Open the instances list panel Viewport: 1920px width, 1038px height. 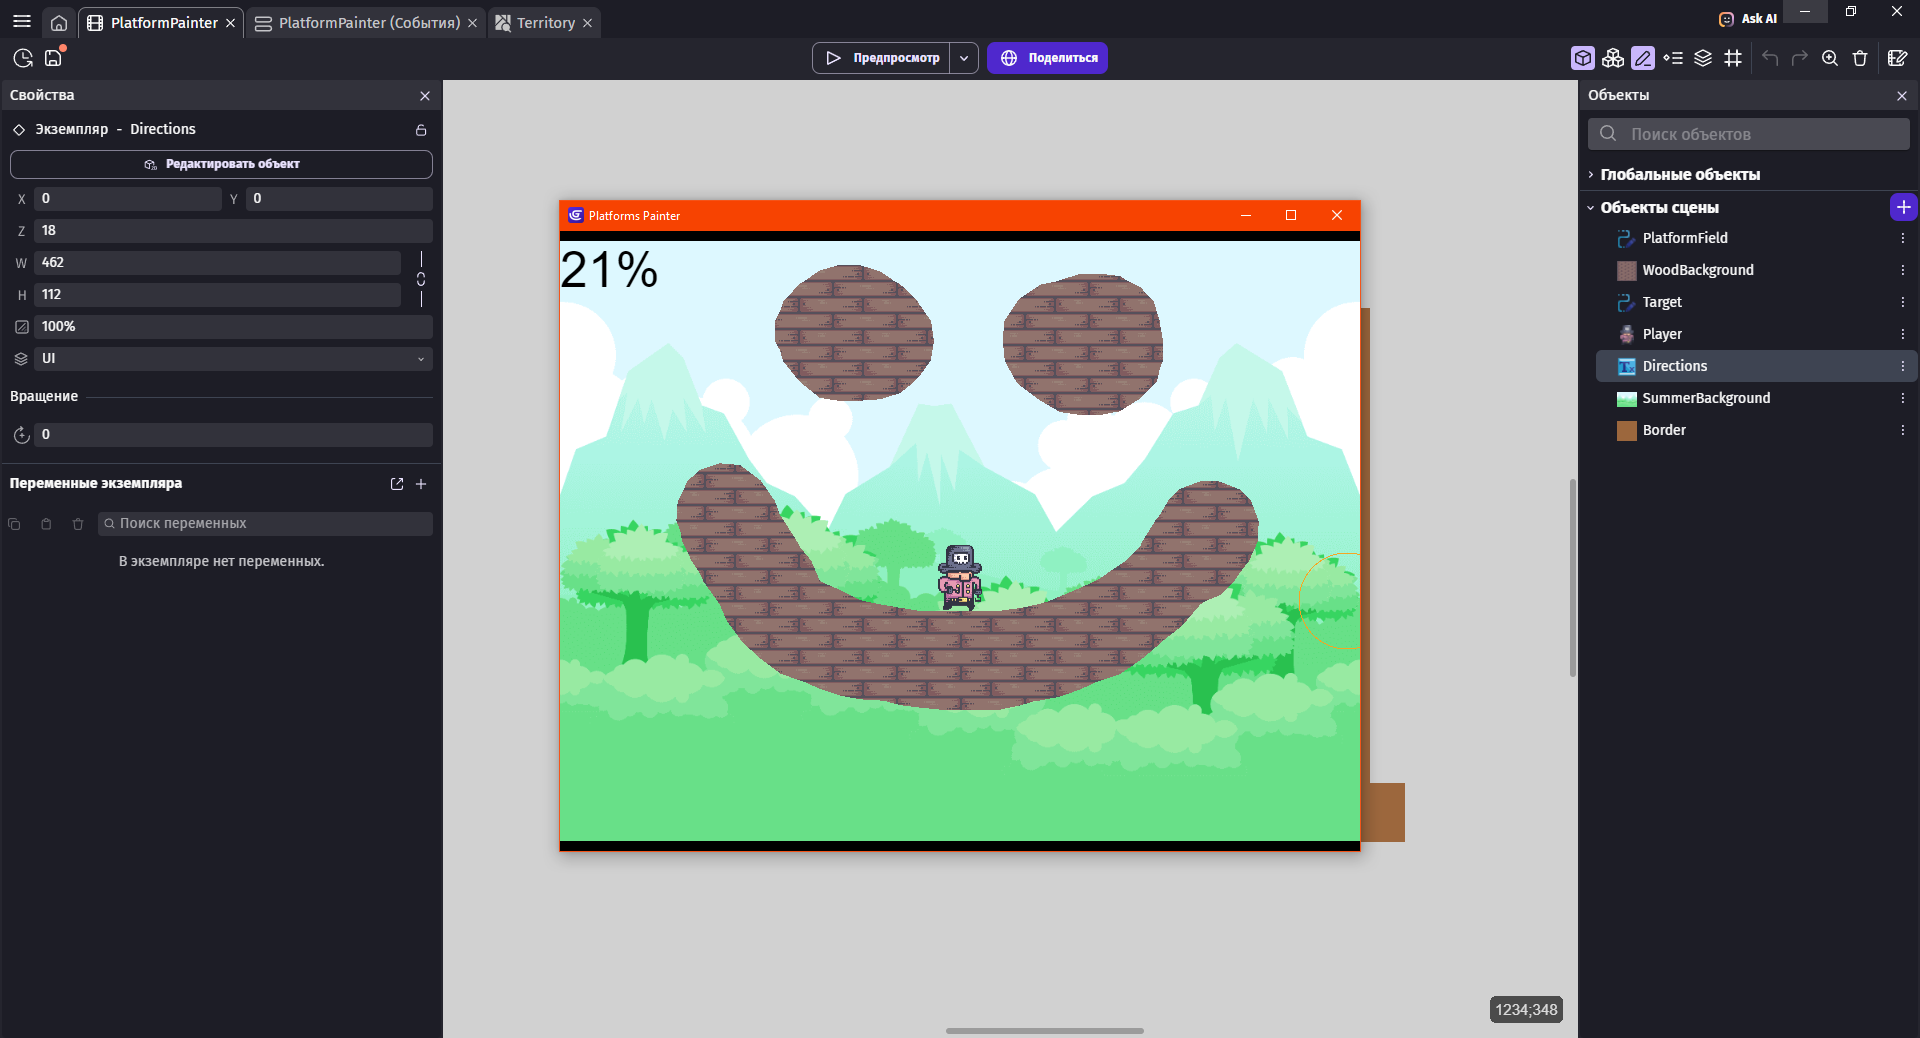click(1673, 58)
